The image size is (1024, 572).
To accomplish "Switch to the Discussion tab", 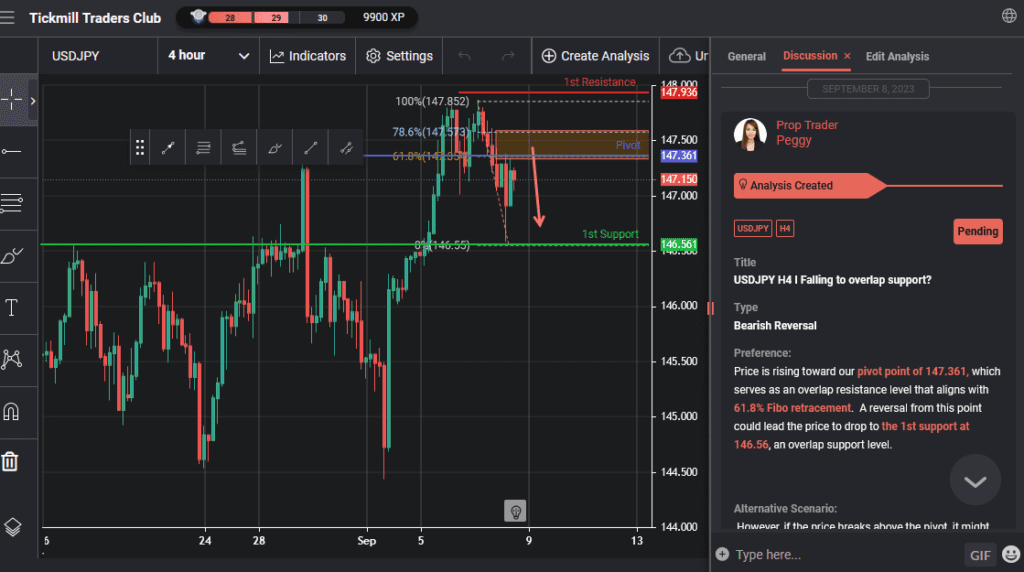I will pos(810,56).
